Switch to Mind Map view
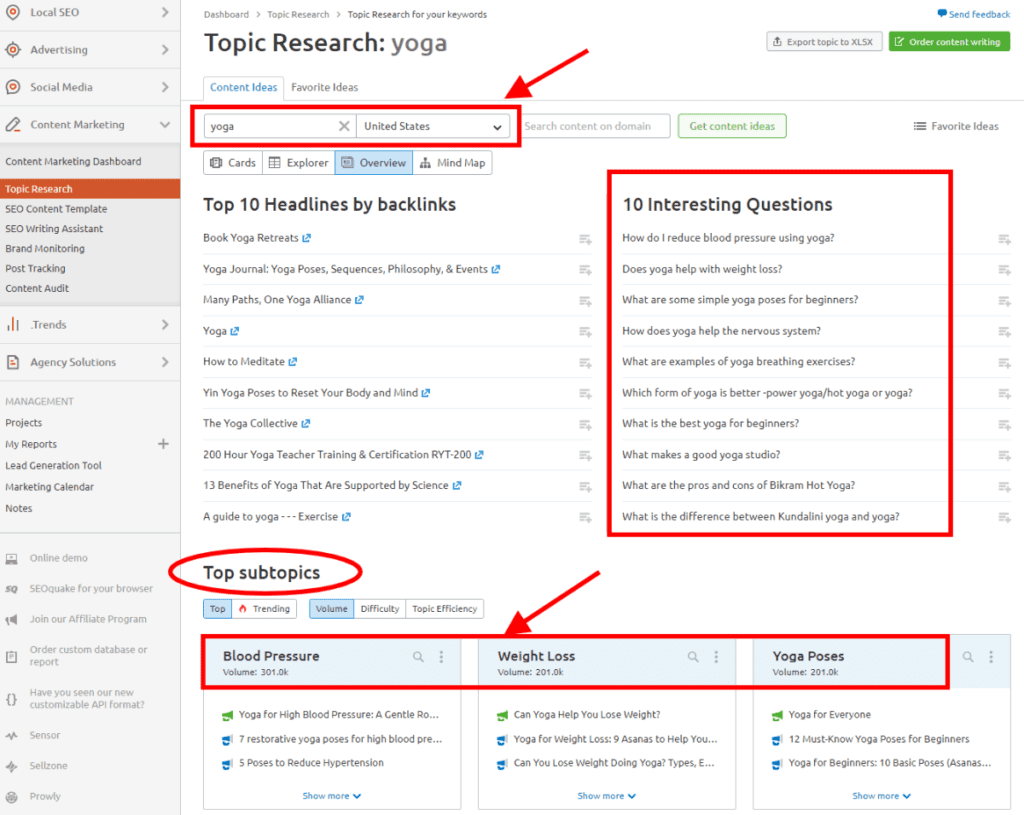 (453, 163)
